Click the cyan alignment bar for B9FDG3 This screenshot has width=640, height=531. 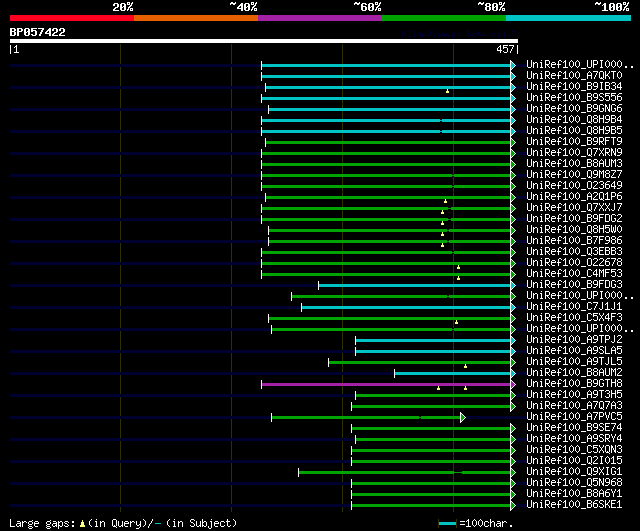tap(415, 285)
